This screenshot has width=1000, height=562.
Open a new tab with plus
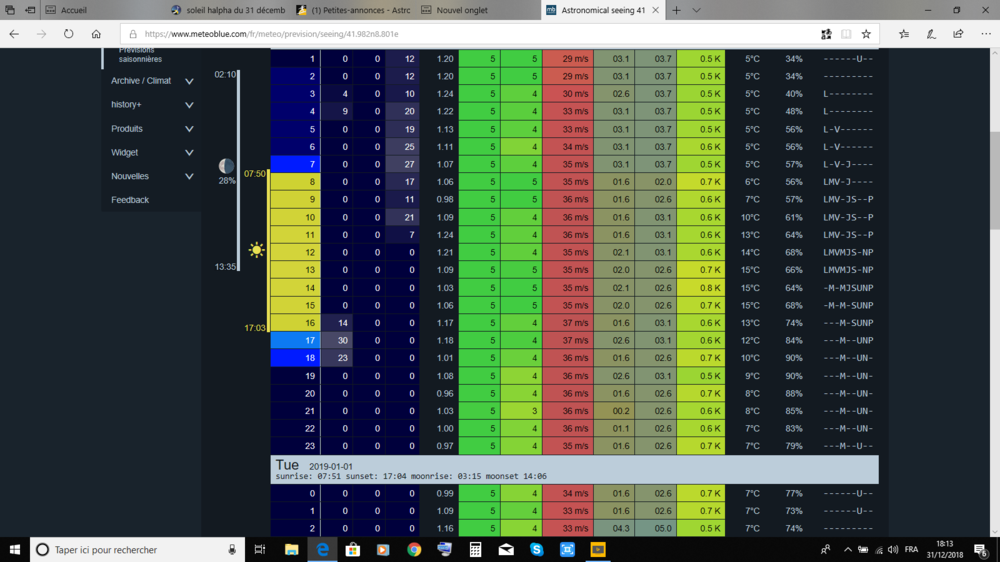[676, 10]
